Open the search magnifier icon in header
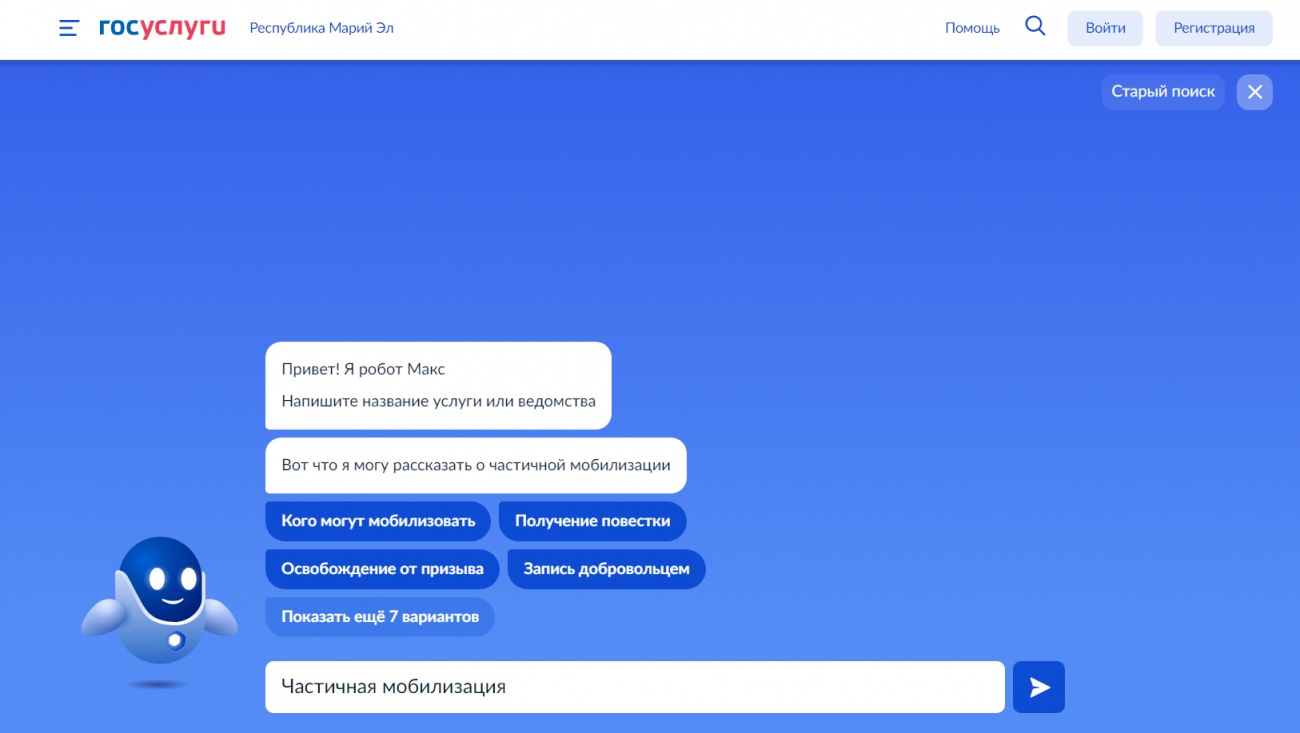 point(1035,27)
